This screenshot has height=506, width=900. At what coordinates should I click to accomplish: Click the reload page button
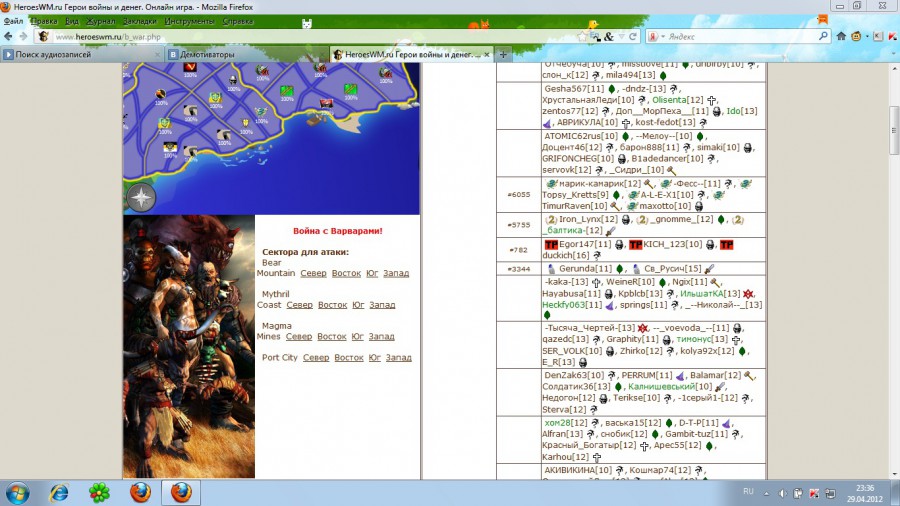coord(633,36)
